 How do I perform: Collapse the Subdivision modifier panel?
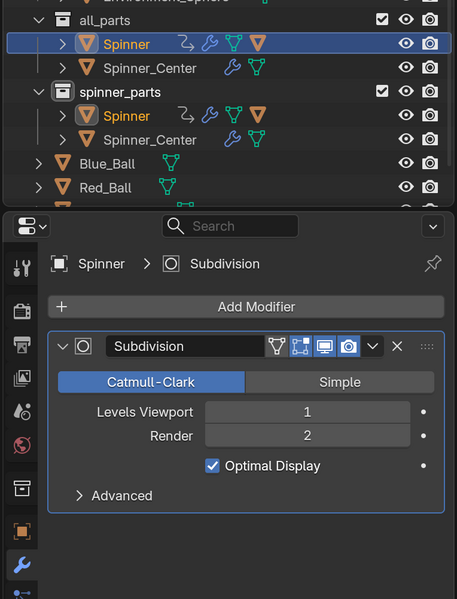[62, 346]
